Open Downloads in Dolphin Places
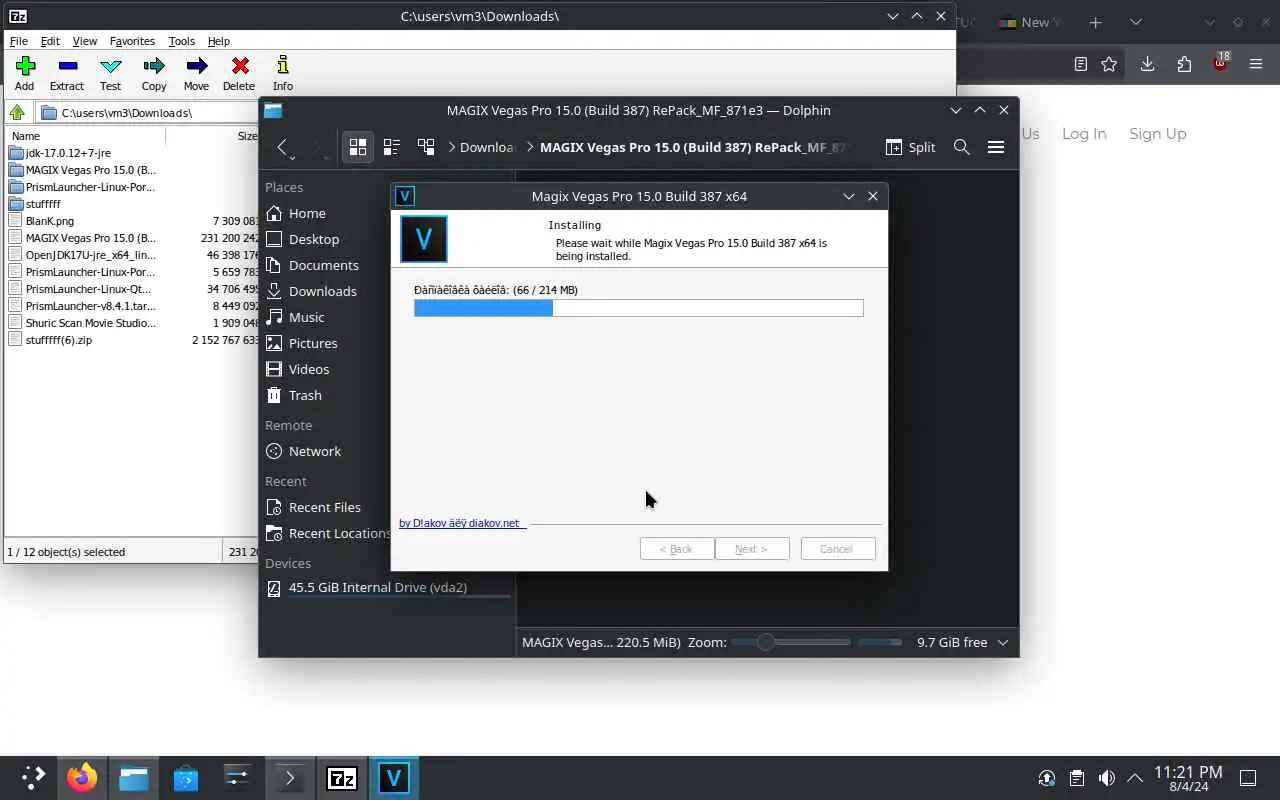 (325, 291)
